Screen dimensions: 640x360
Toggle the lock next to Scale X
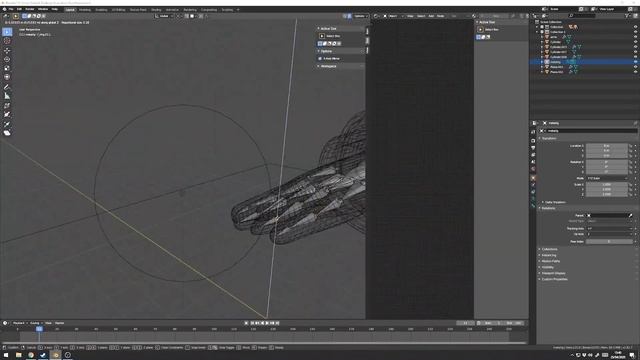tap(631, 184)
